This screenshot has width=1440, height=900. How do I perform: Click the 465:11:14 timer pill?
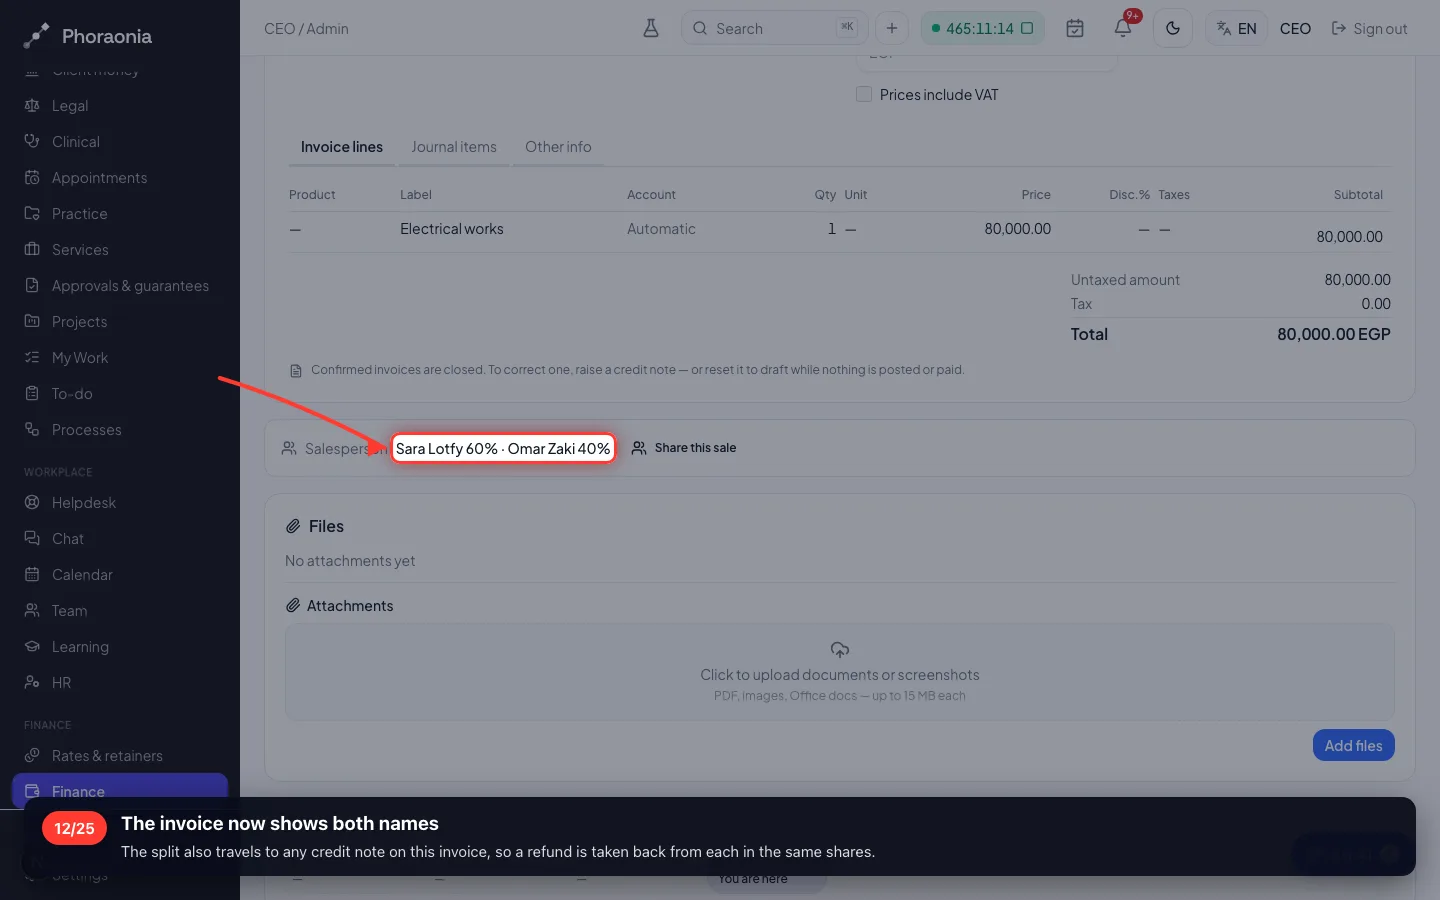(983, 28)
